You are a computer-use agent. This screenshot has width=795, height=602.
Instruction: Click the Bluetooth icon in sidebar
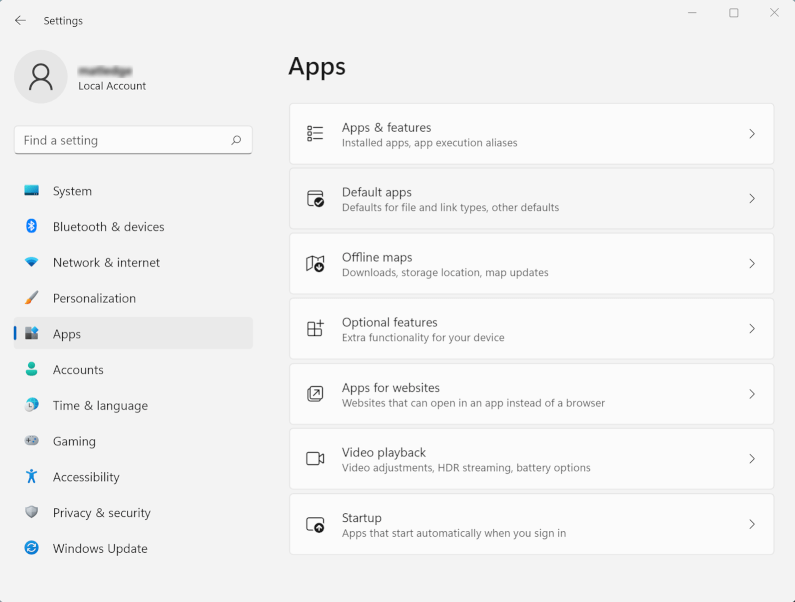31,226
